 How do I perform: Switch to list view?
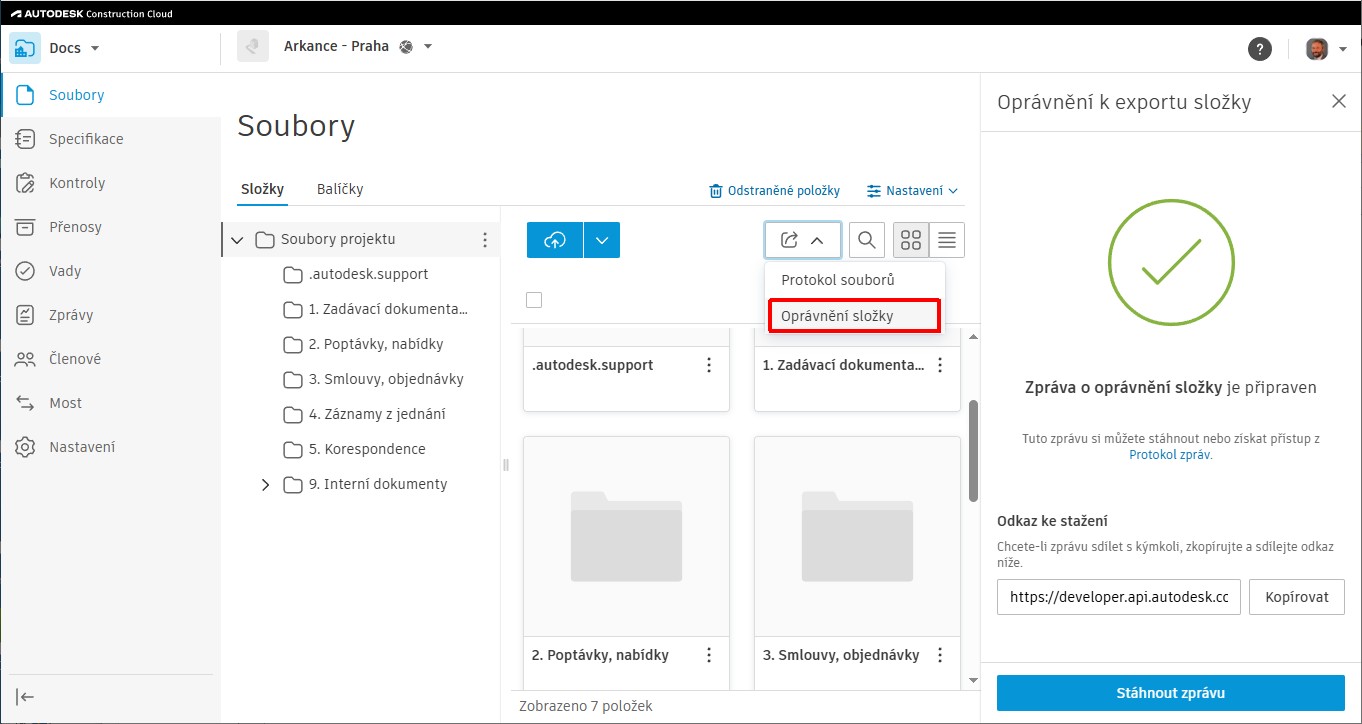click(x=947, y=240)
